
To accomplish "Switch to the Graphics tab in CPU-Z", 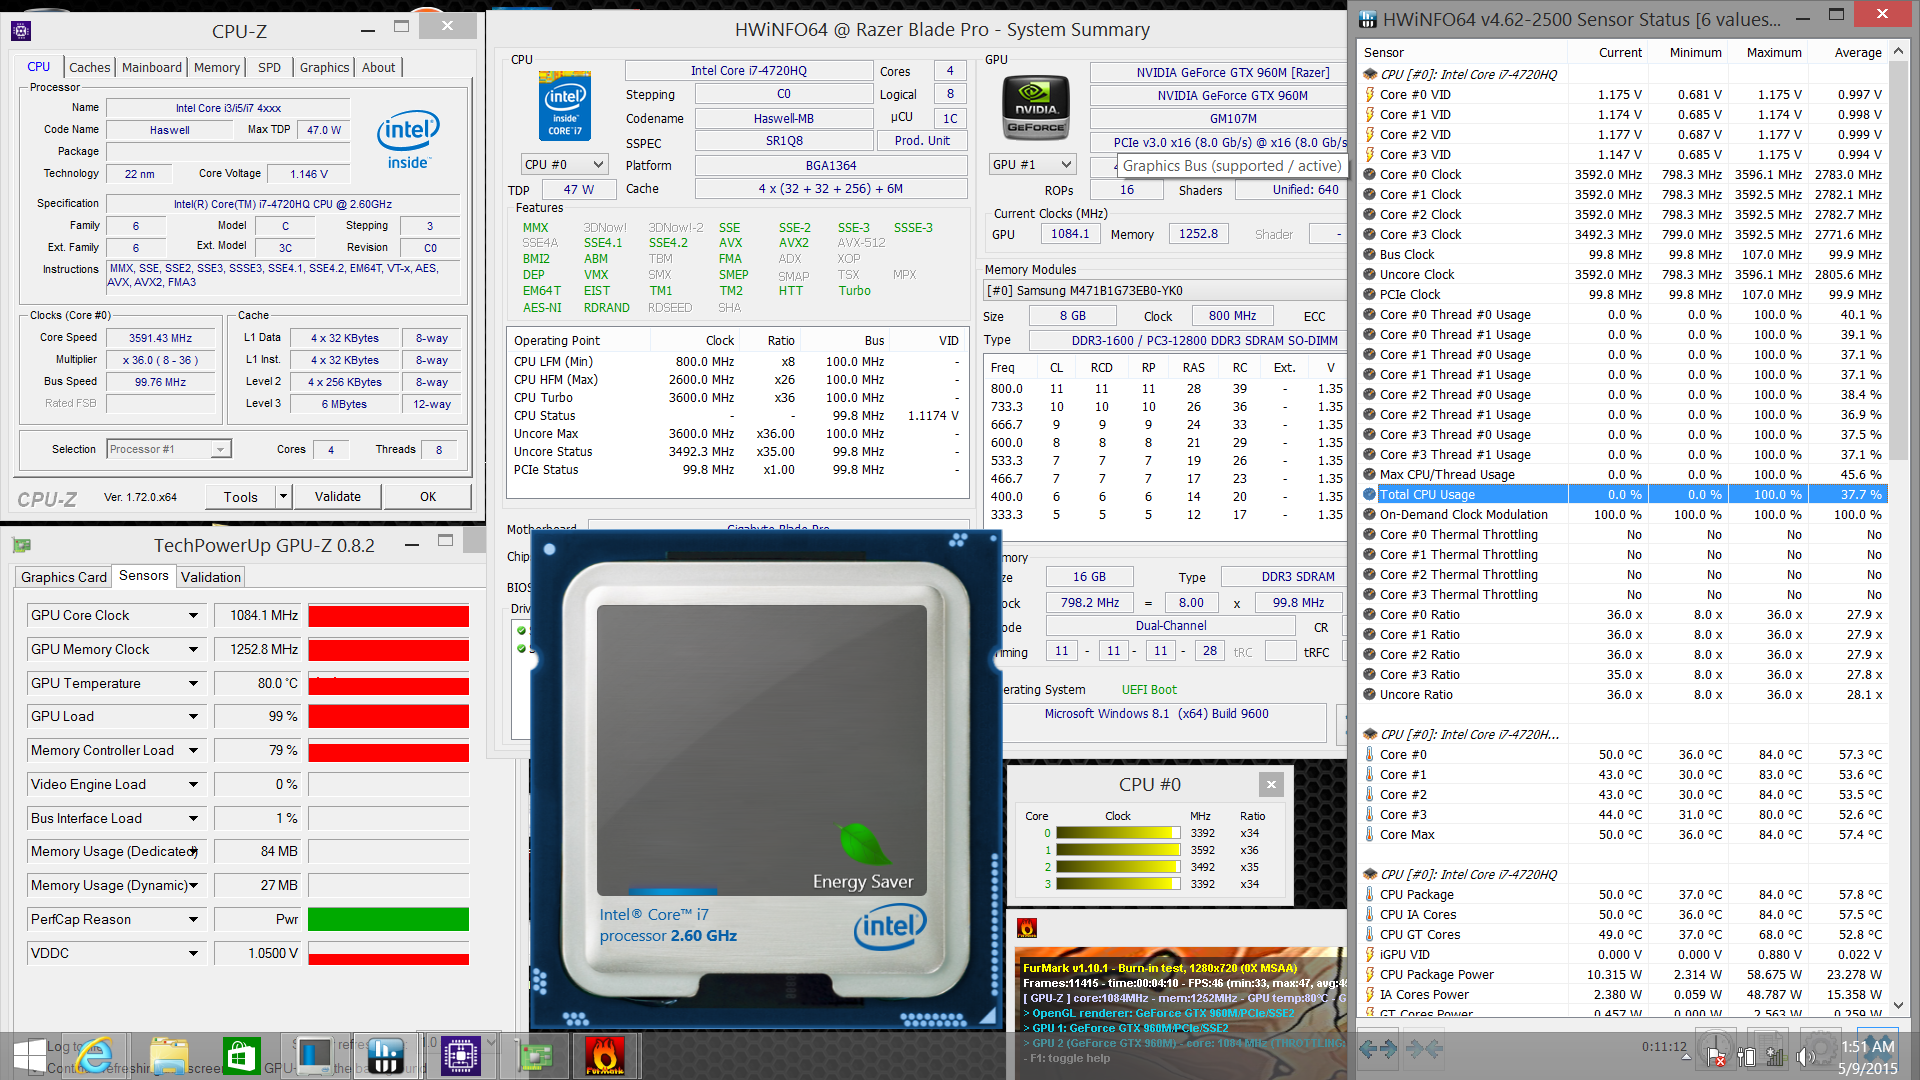I will (x=325, y=67).
